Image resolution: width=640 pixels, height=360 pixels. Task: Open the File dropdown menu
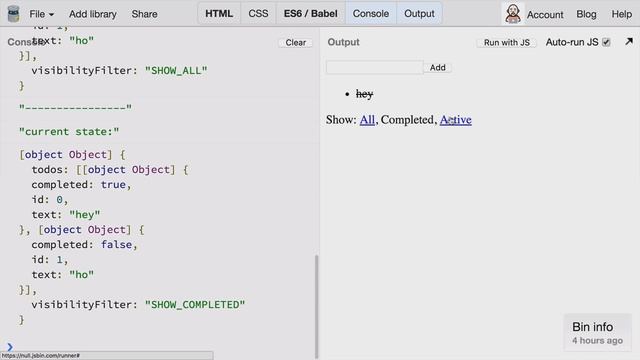(41, 14)
